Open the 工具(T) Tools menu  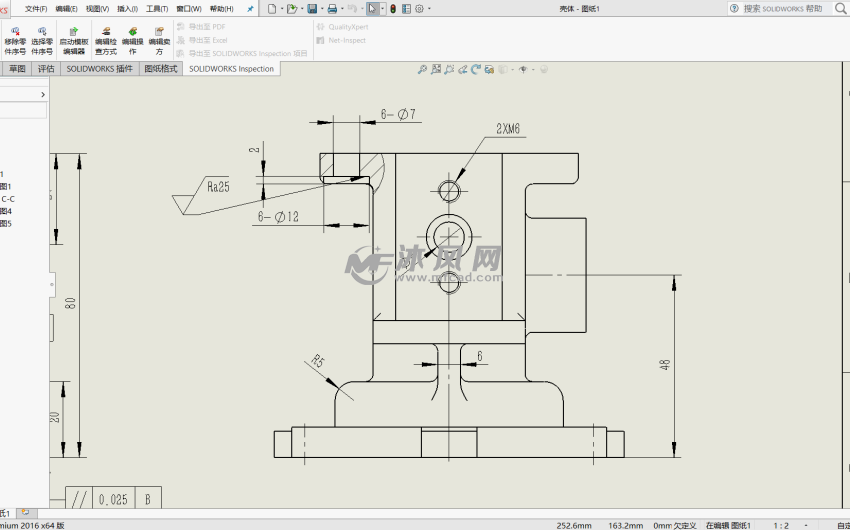[x=157, y=9]
